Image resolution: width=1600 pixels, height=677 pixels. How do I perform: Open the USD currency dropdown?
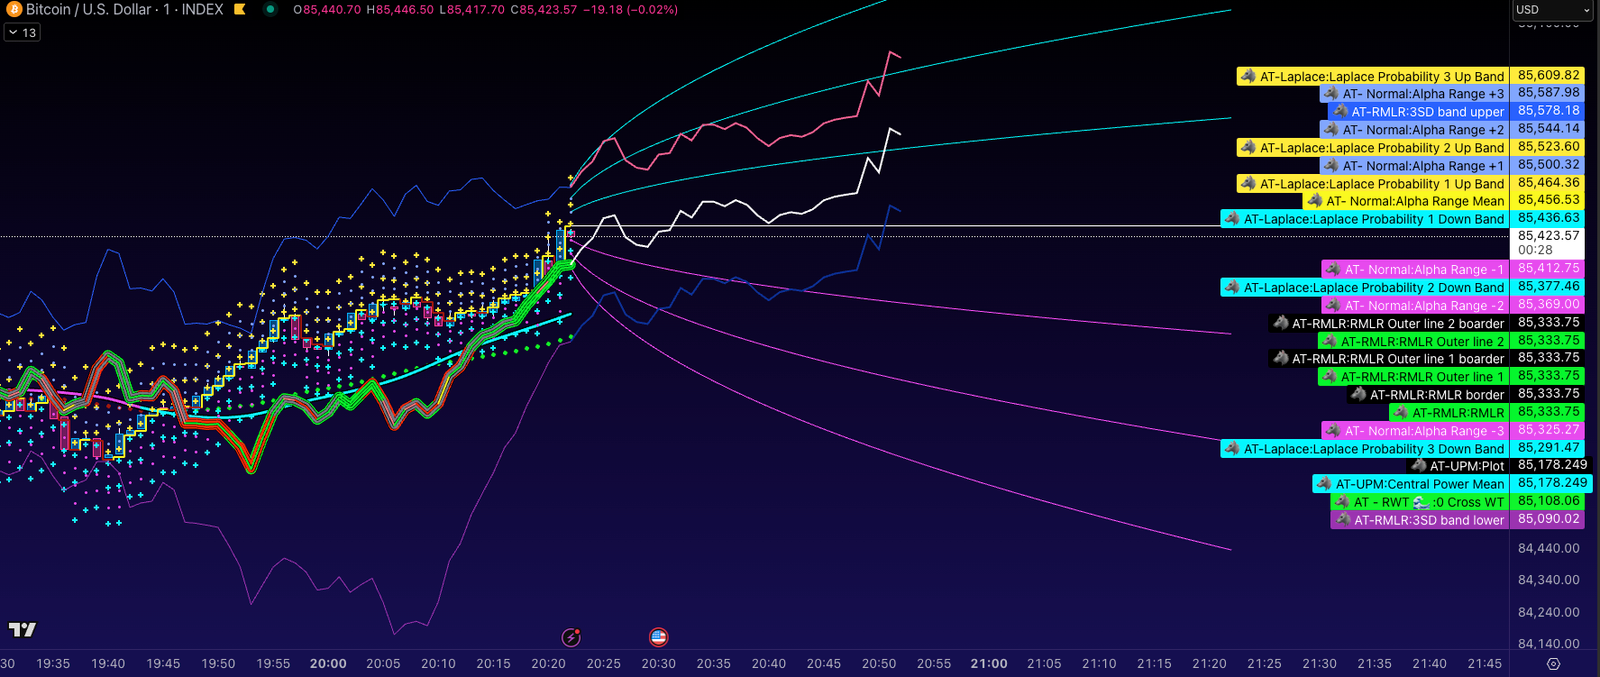pos(1552,10)
